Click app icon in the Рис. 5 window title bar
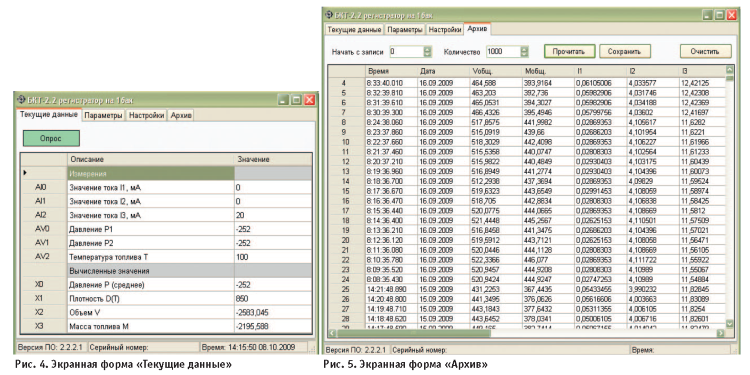This screenshot has height=375, width=750. pos(329,15)
